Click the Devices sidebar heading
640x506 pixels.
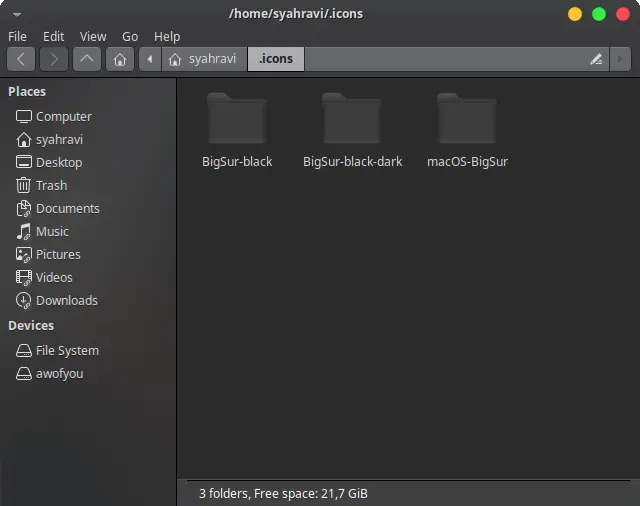[x=31, y=326]
